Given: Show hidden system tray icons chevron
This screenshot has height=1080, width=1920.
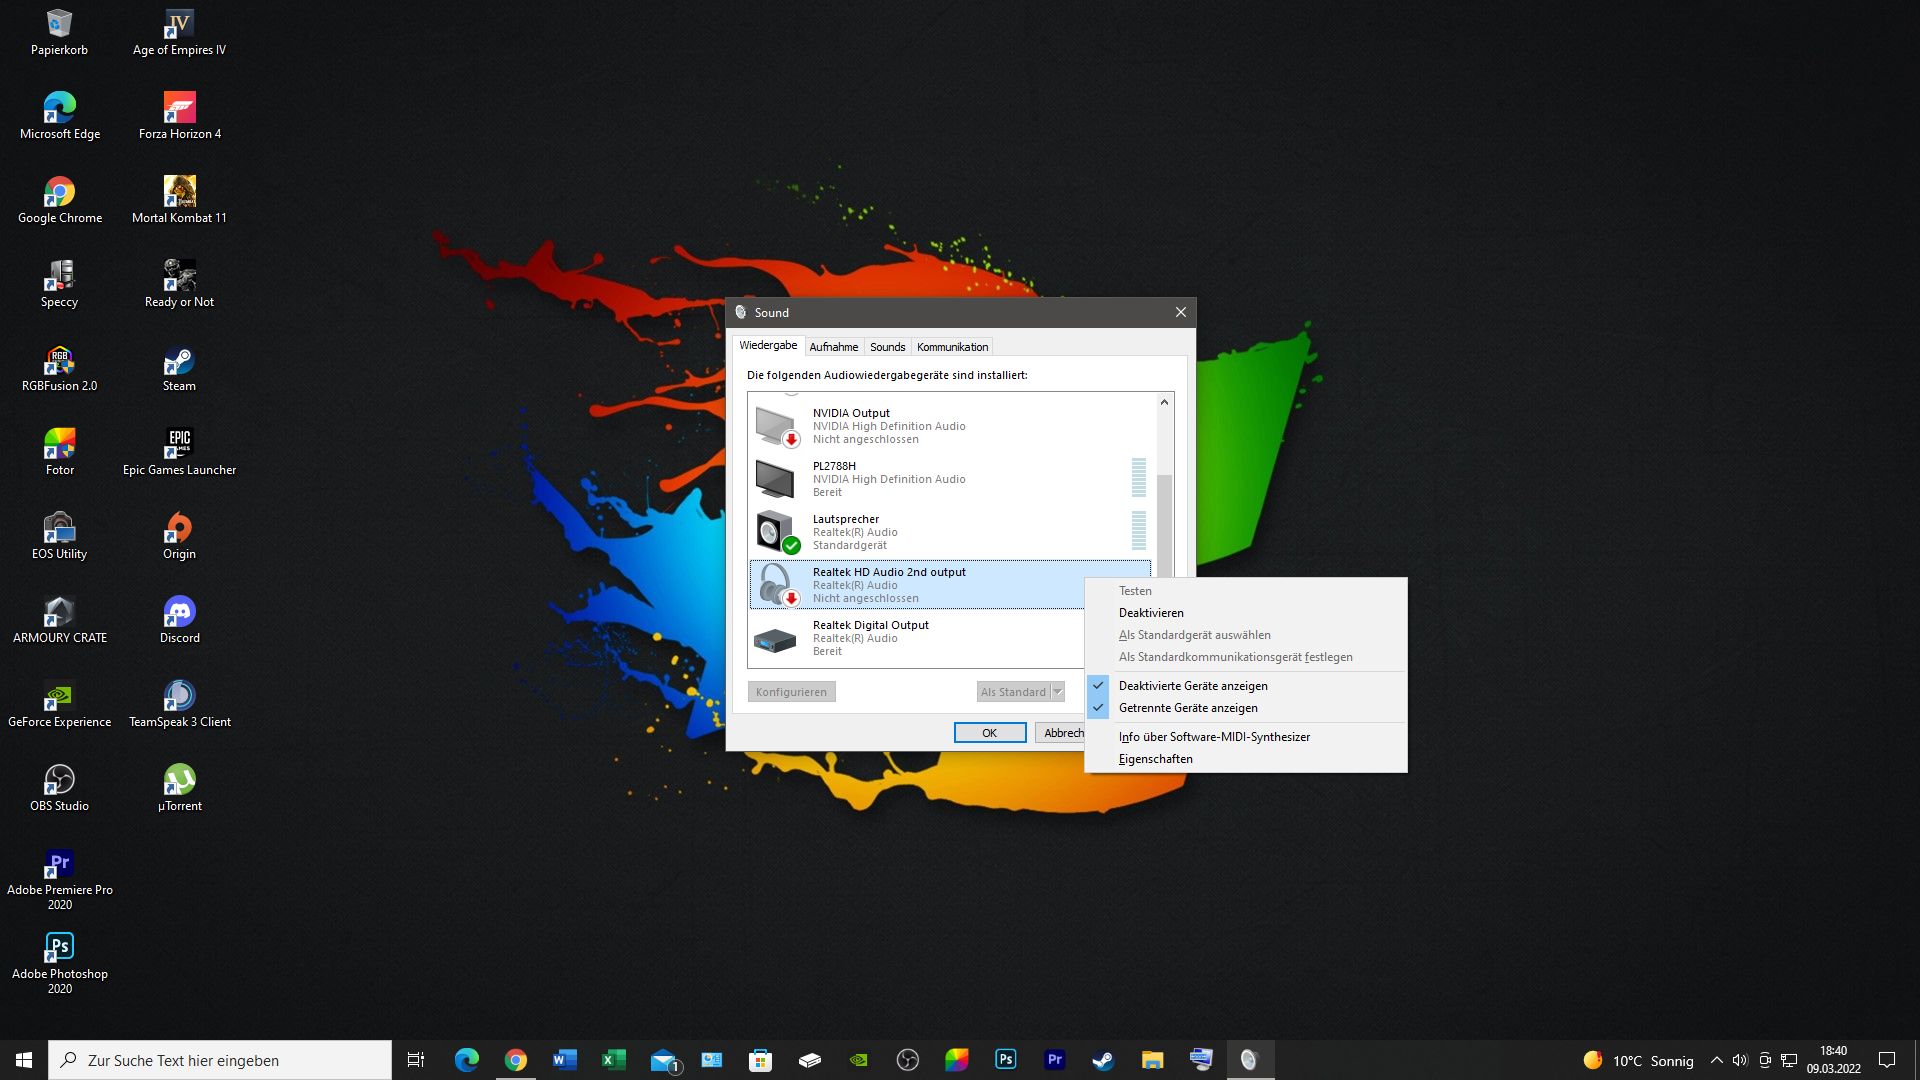Looking at the screenshot, I should pyautogui.click(x=1716, y=1060).
